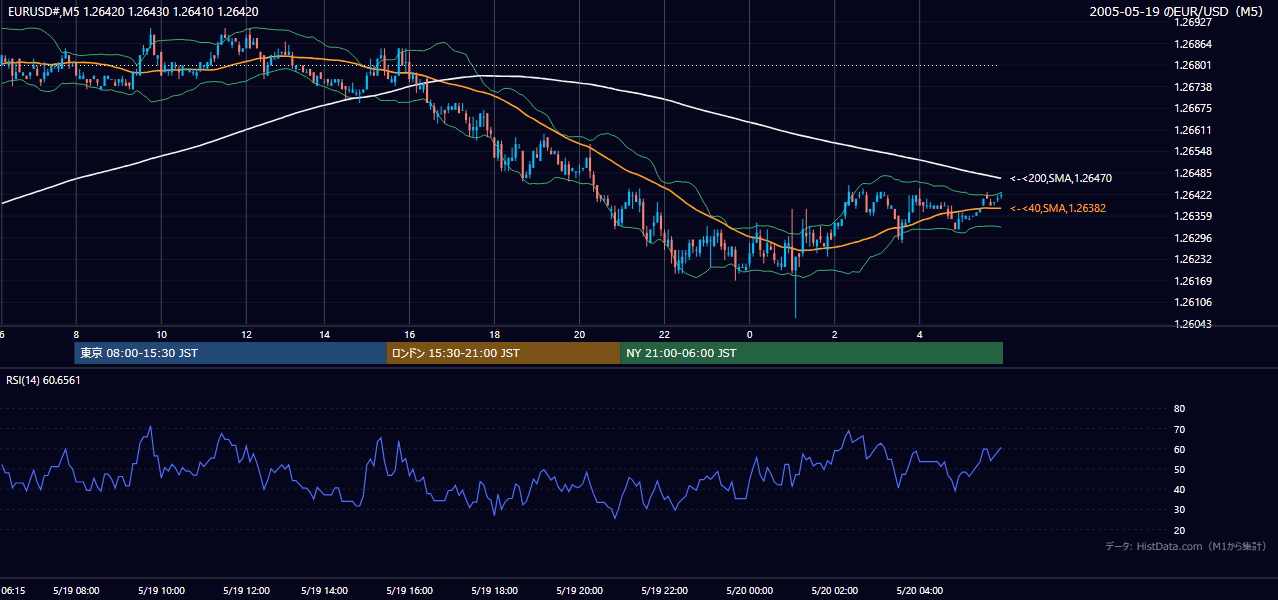Click hour tick 18 under the price chart

pos(494,334)
